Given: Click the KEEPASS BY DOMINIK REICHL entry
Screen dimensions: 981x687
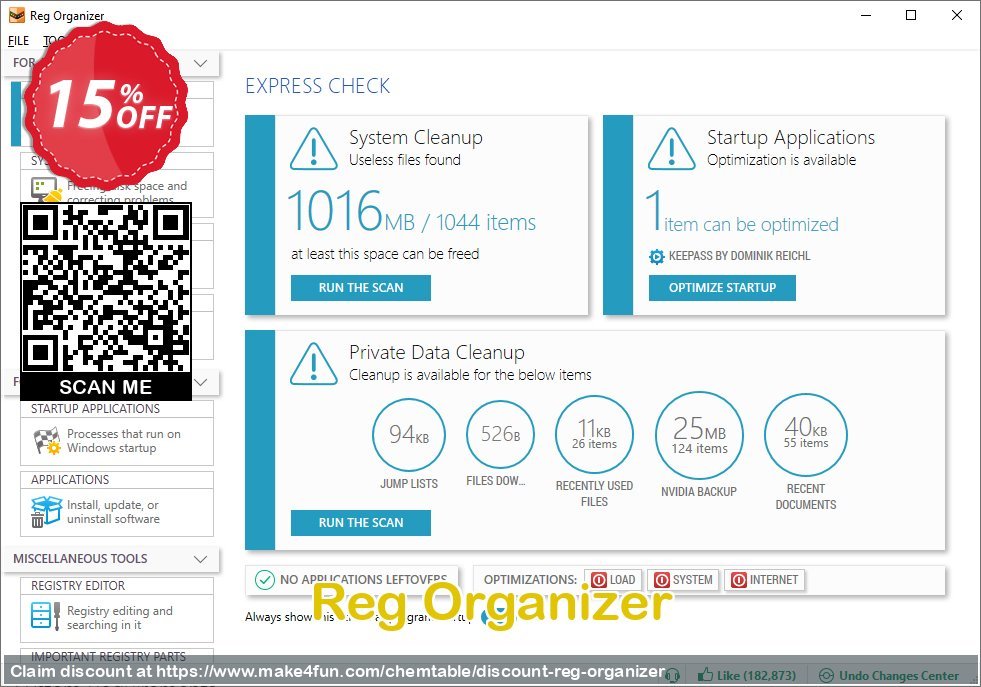Looking at the screenshot, I should tap(740, 256).
